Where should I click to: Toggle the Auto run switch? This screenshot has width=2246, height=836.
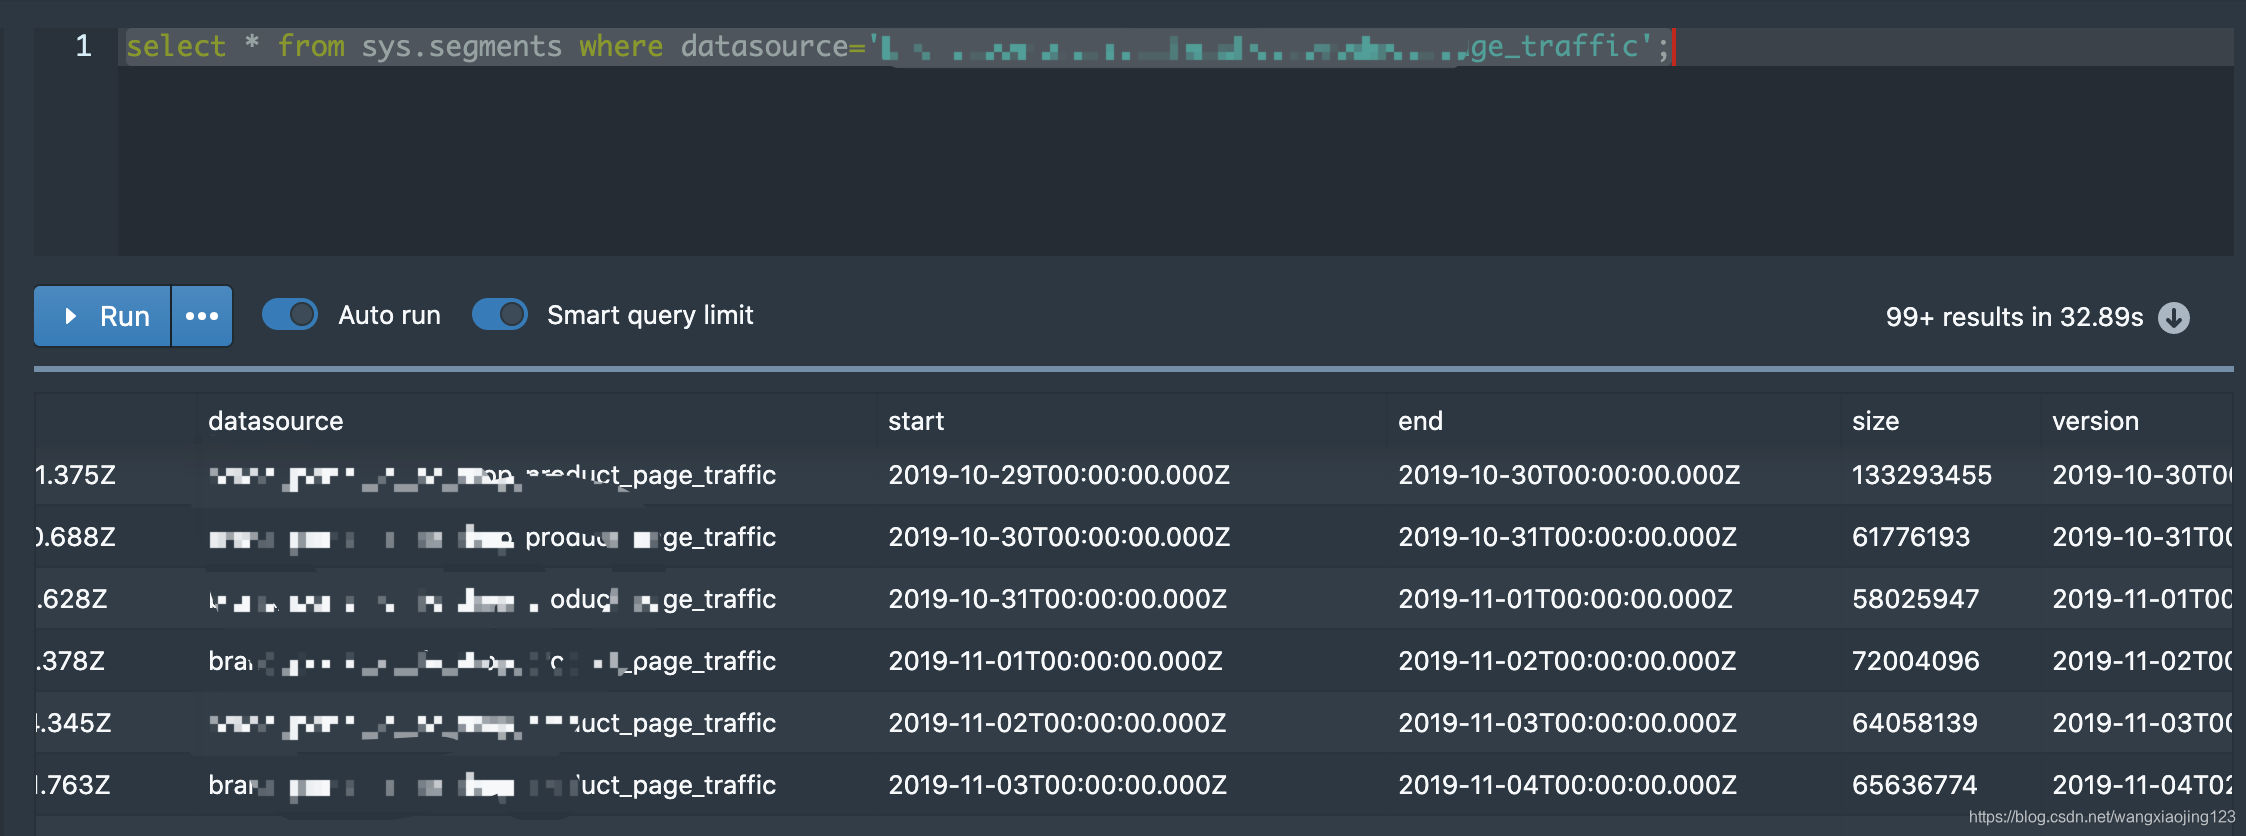tap(290, 315)
